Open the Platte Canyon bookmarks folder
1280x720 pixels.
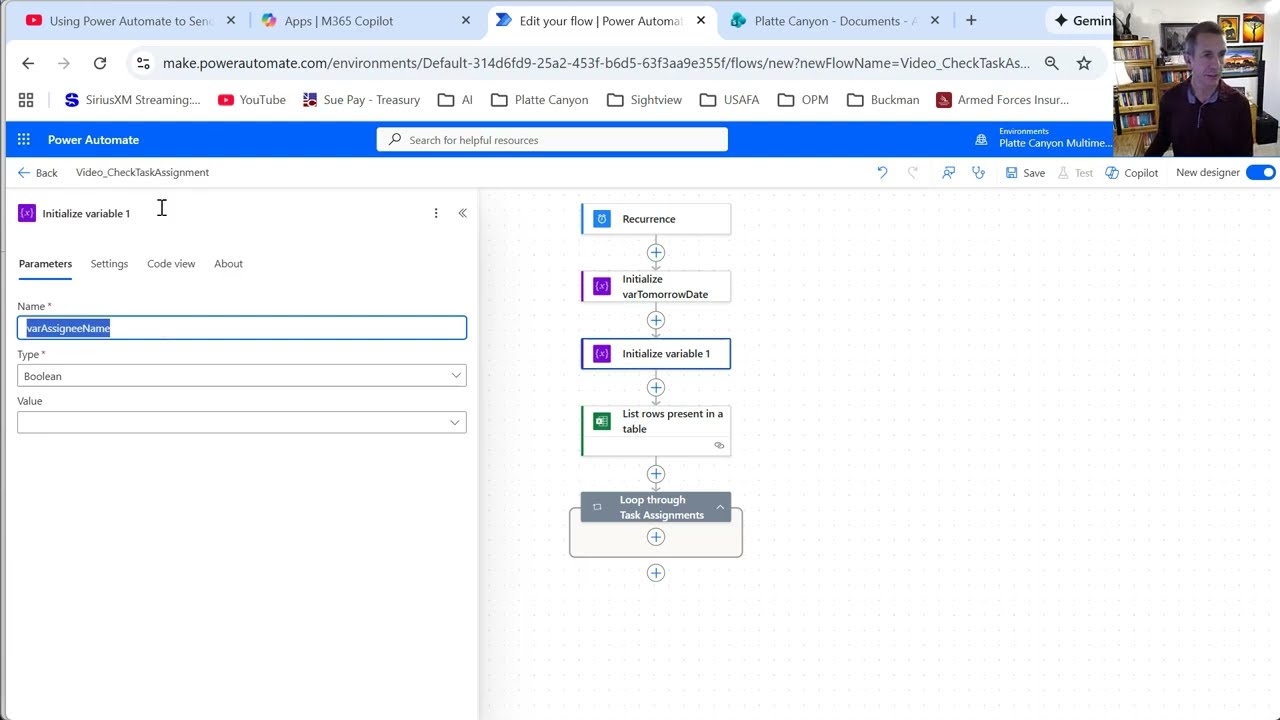(x=540, y=100)
